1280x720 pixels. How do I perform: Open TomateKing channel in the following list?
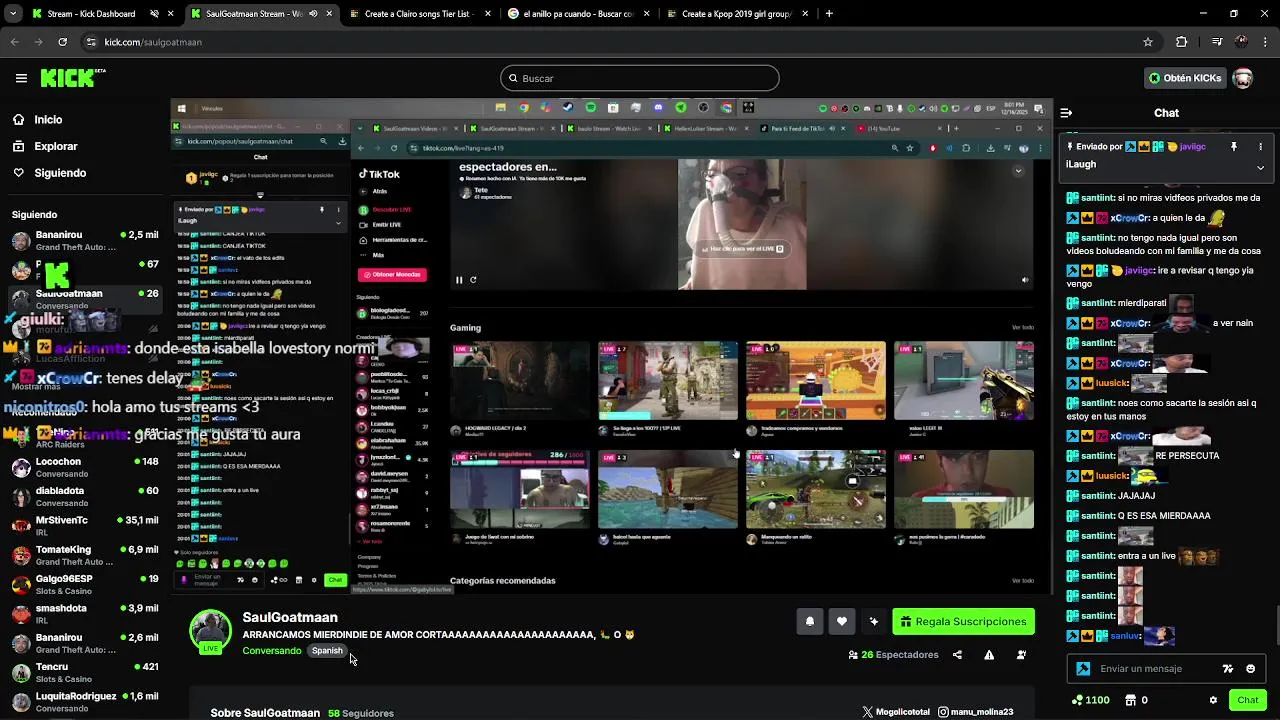click(x=84, y=555)
